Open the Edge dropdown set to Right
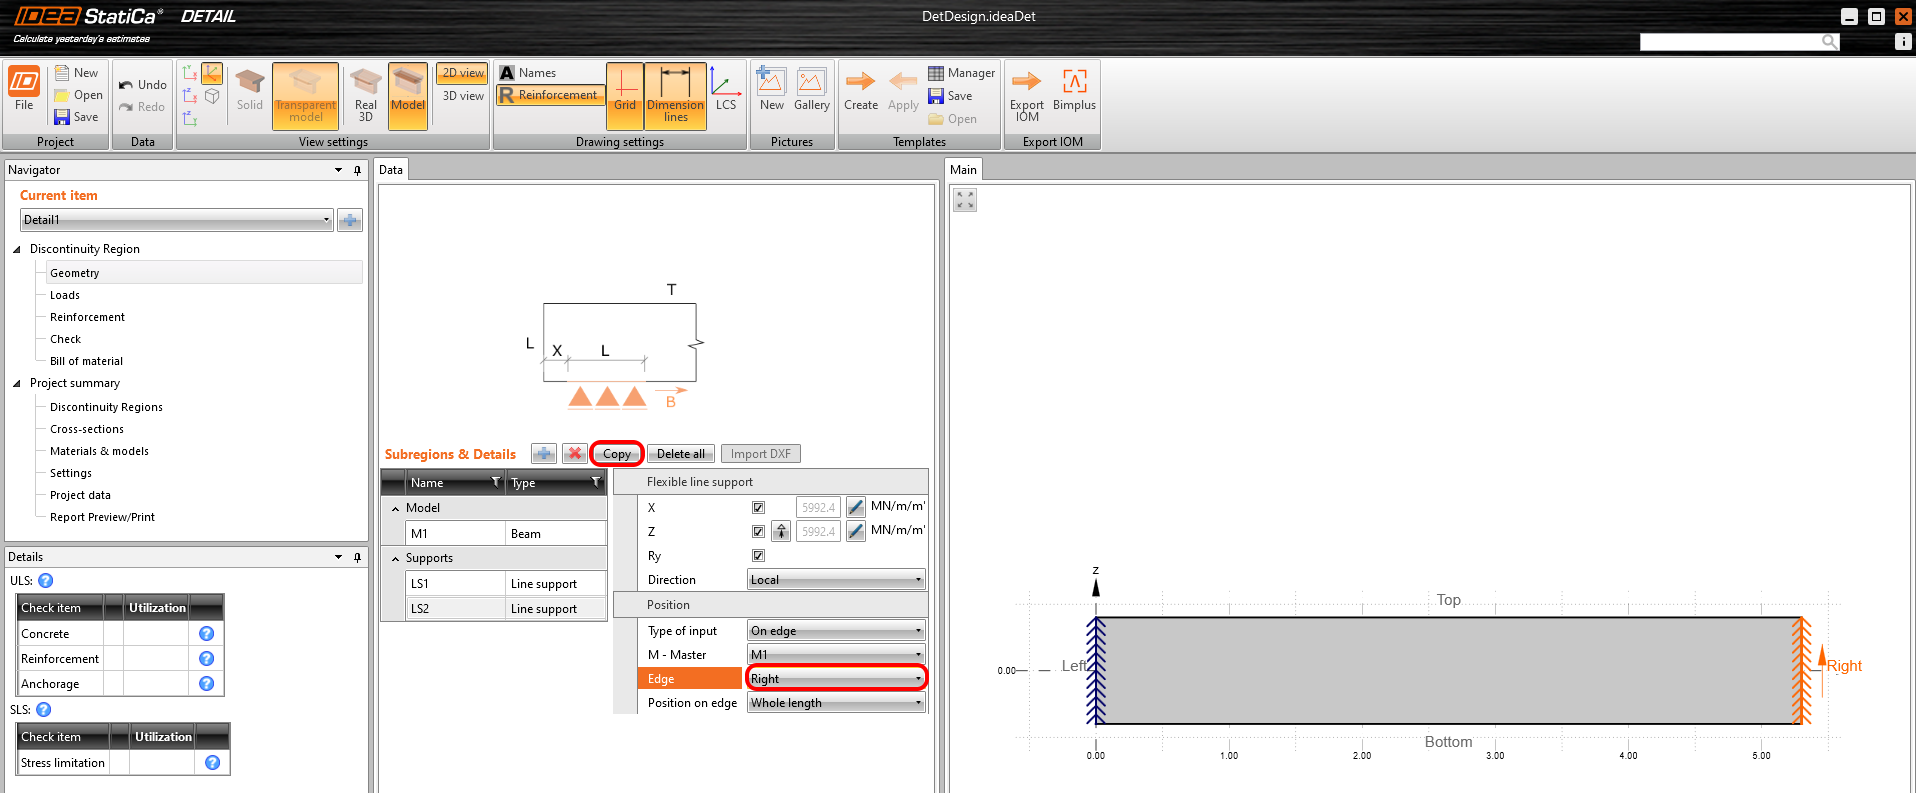This screenshot has height=793, width=1916. tap(836, 679)
